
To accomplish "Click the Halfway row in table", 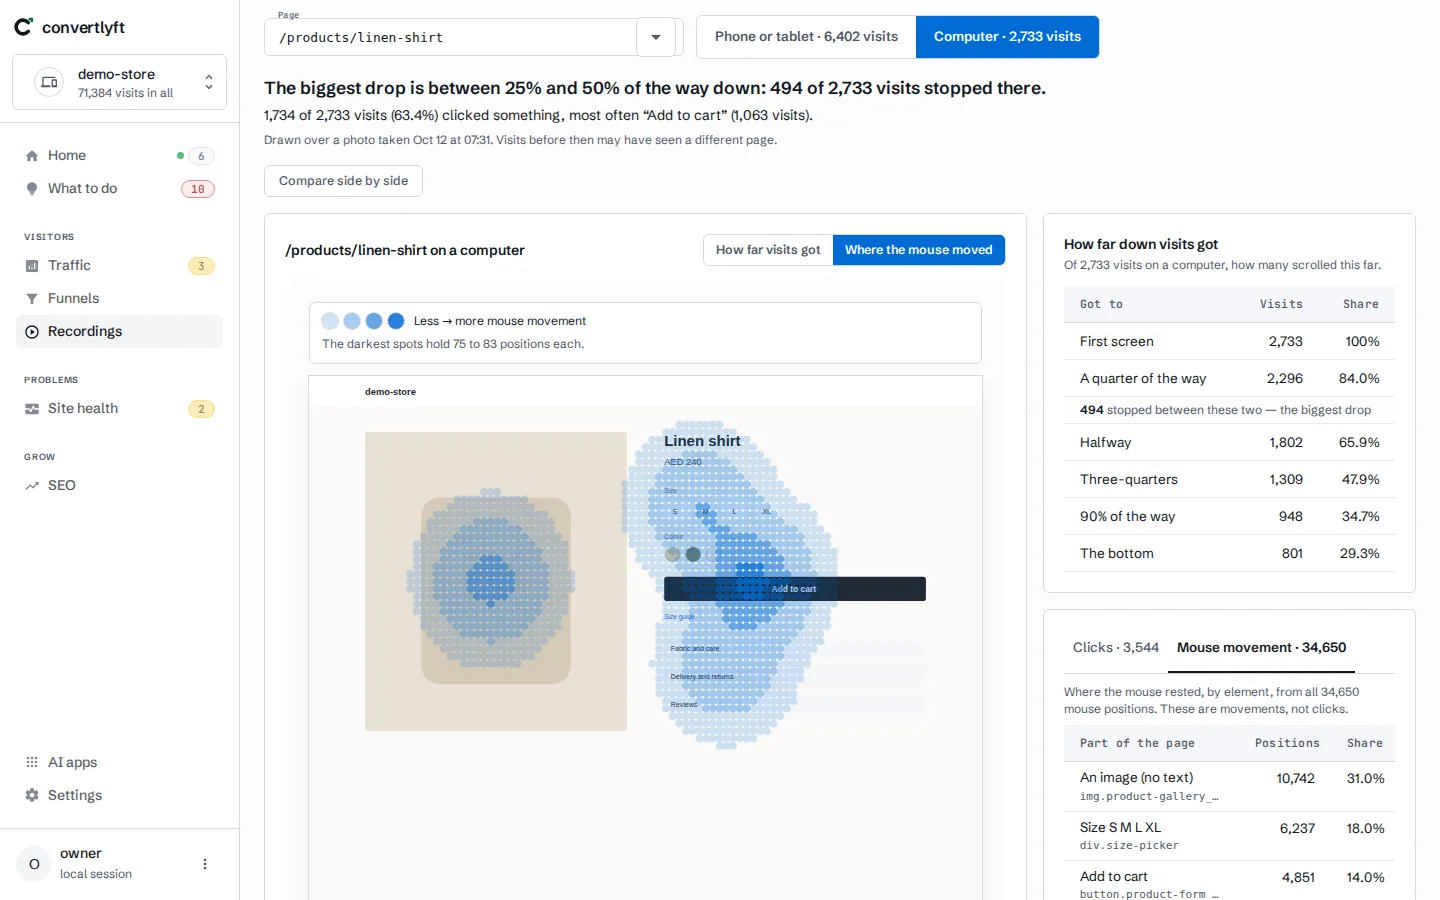I will pyautogui.click(x=1229, y=443).
